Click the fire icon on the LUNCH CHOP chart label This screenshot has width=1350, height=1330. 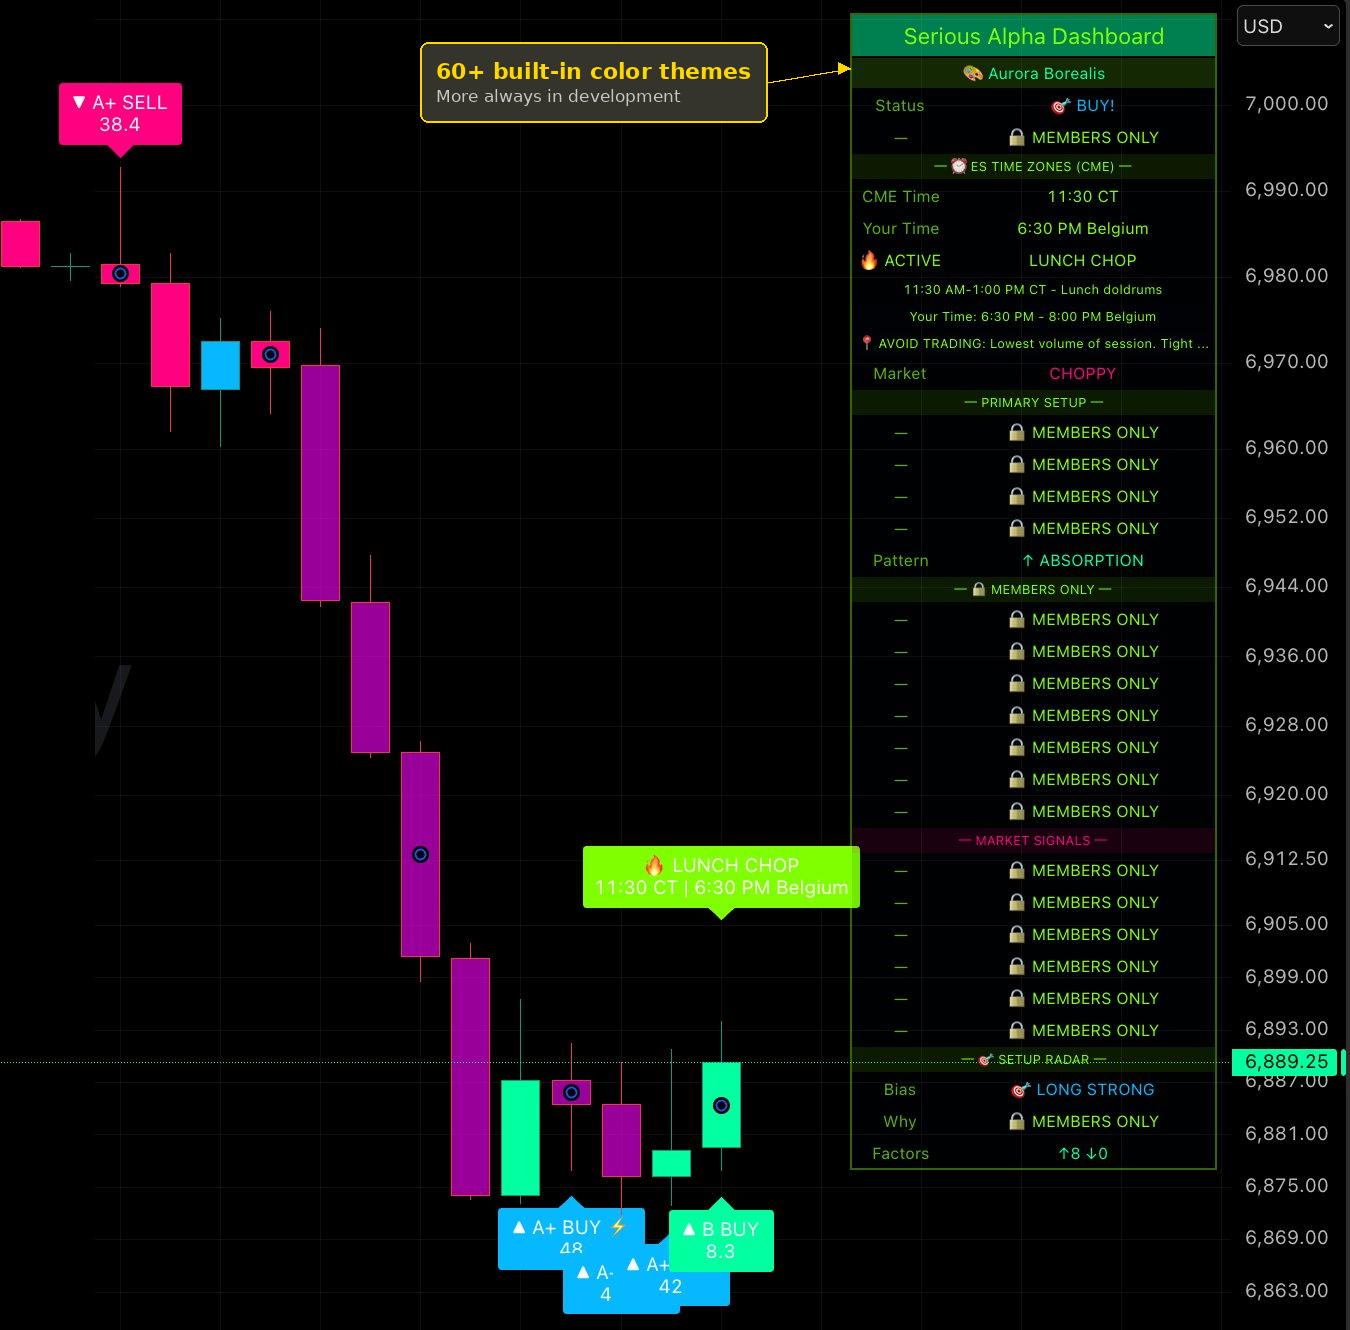click(656, 864)
